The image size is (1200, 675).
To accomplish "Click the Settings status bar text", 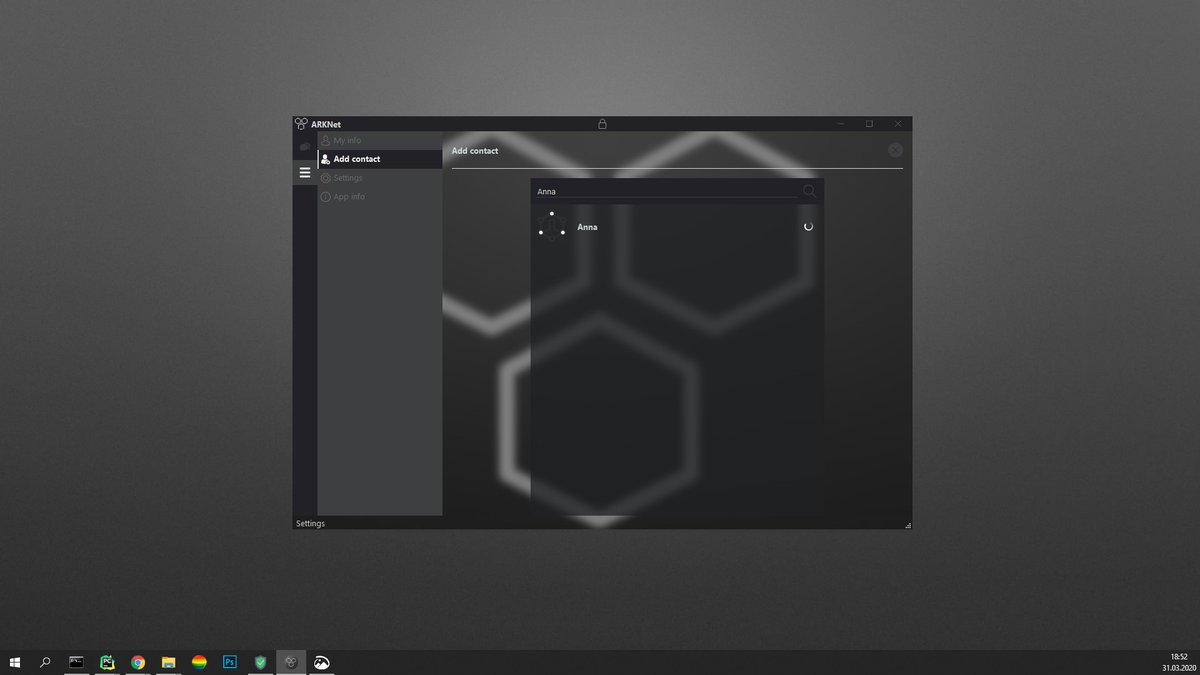I will pyautogui.click(x=310, y=524).
